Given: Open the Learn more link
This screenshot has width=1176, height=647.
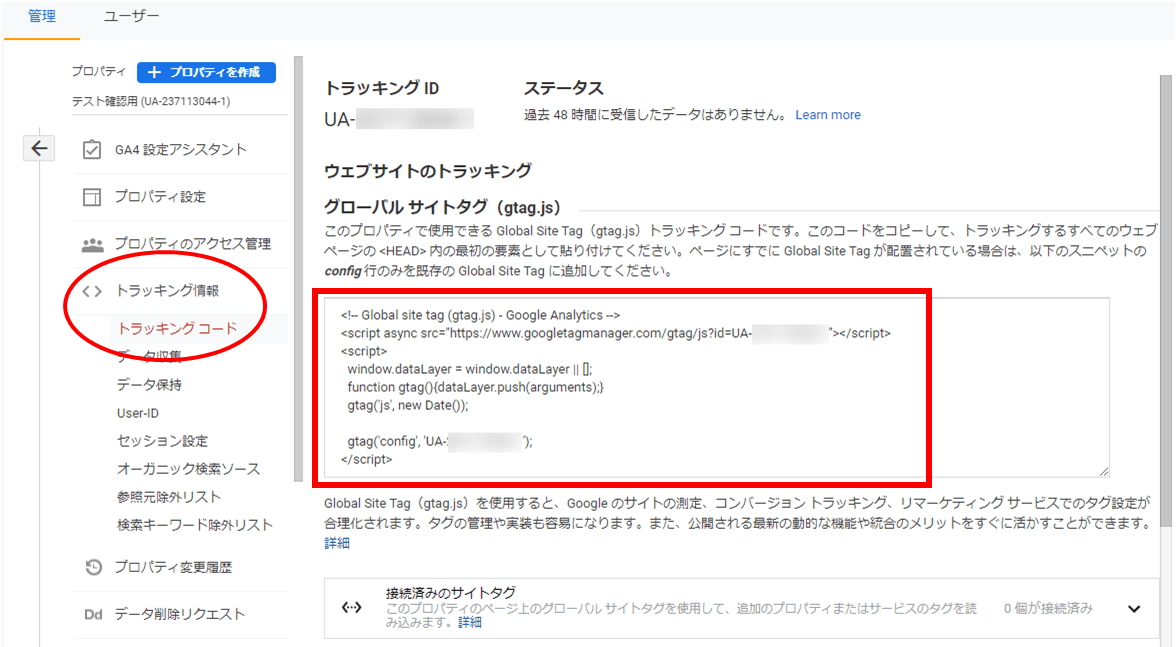Looking at the screenshot, I should point(827,115).
